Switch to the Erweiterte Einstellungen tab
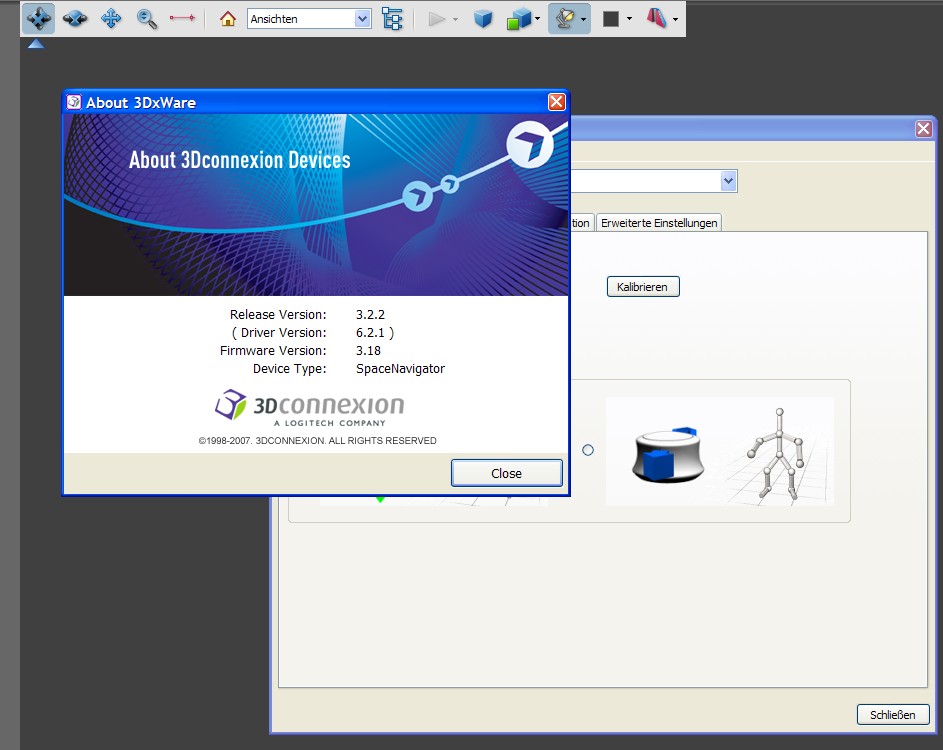Viewport: 943px width, 750px height. 659,223
